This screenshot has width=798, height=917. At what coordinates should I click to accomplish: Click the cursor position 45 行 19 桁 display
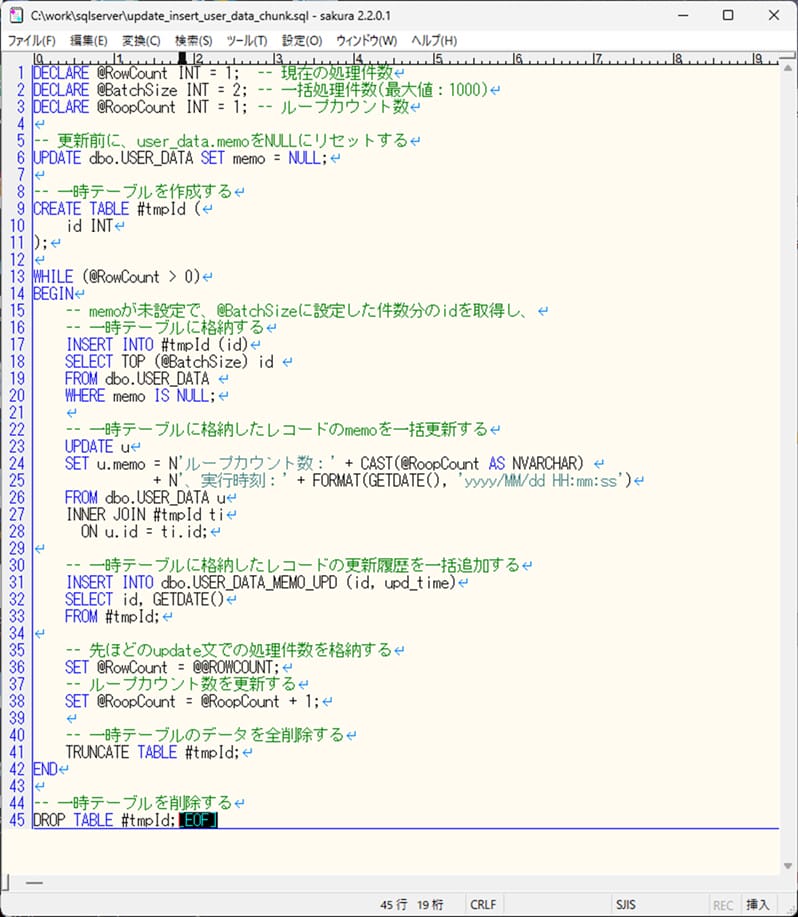(411, 905)
